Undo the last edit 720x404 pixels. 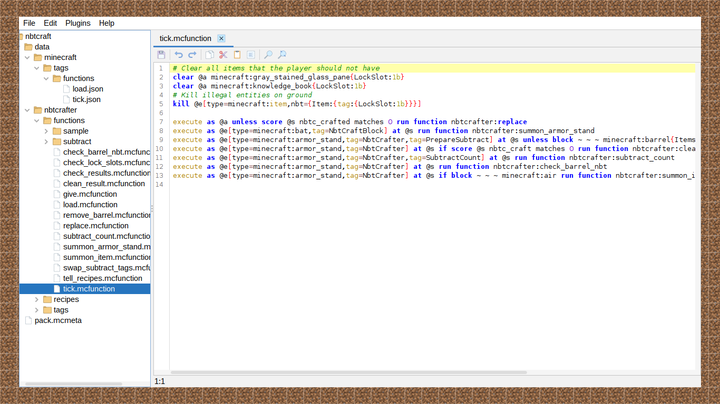179,55
